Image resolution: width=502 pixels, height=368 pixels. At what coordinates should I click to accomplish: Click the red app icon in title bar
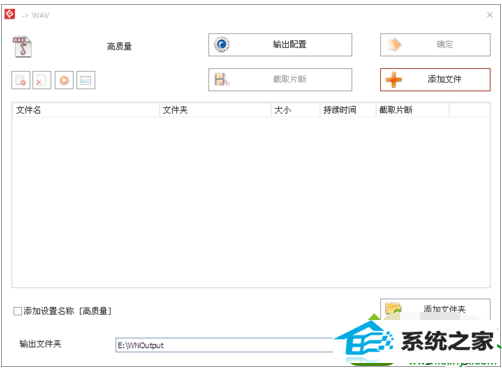[10, 14]
